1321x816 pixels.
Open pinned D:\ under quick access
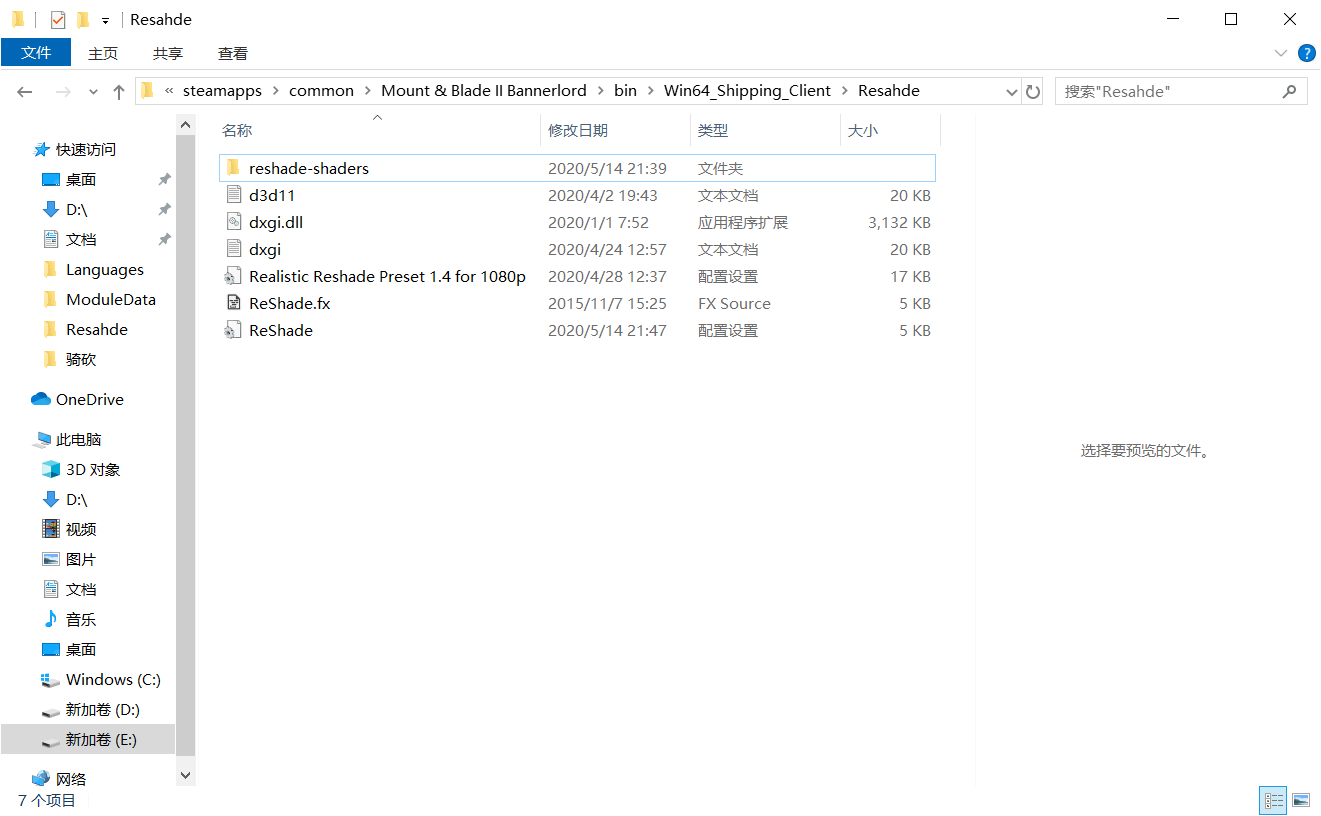(77, 209)
